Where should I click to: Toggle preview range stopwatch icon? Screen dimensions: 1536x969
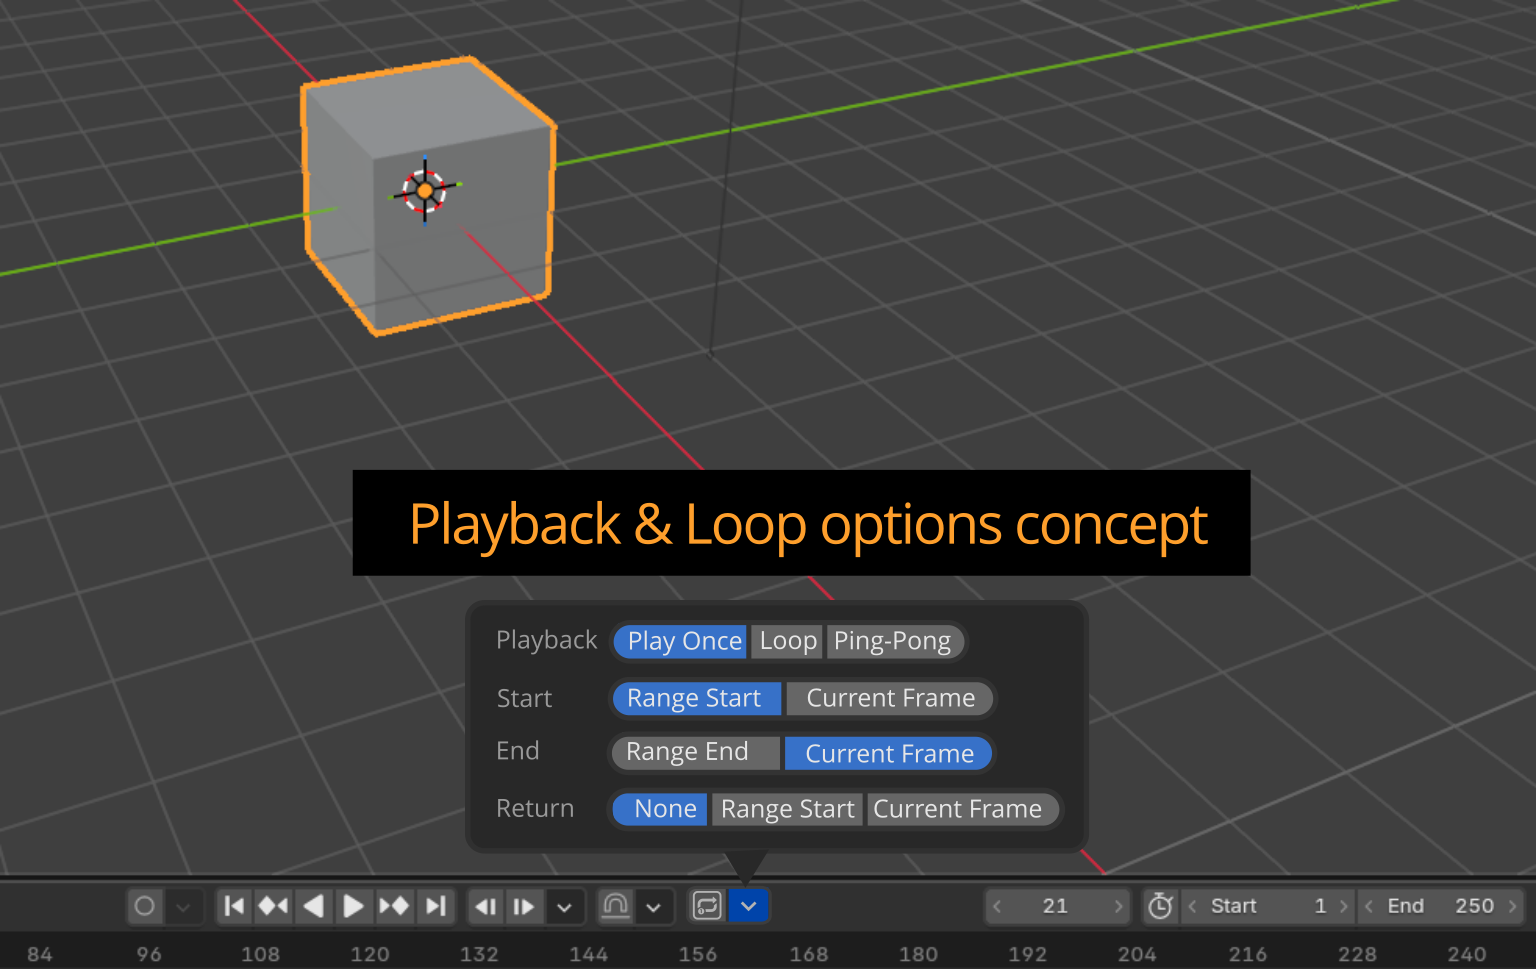(x=1160, y=906)
